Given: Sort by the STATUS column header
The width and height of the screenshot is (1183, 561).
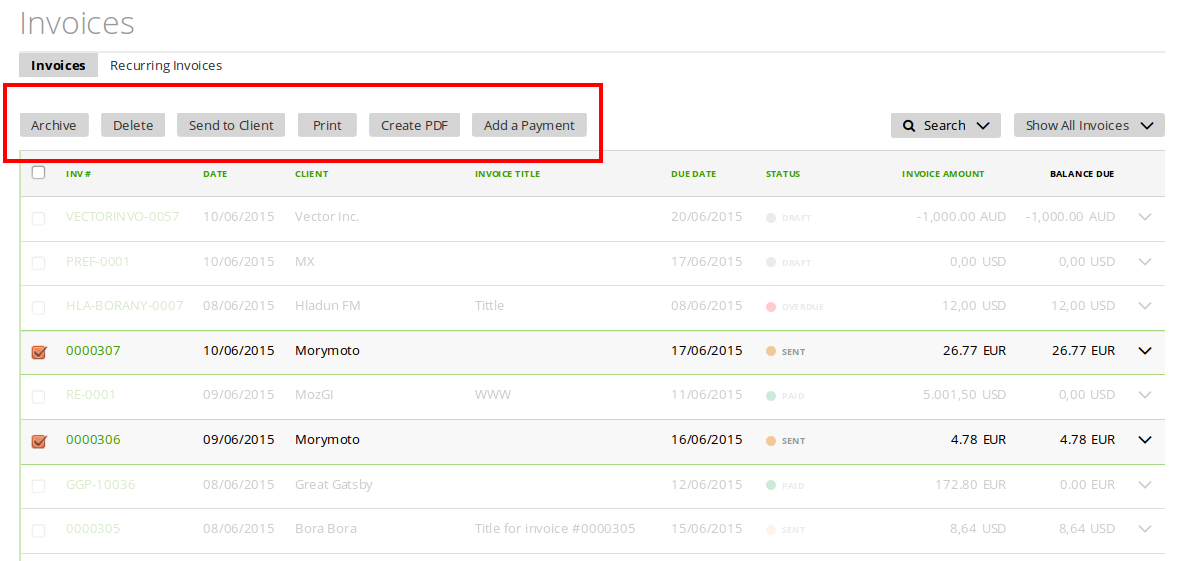Looking at the screenshot, I should coord(782,174).
